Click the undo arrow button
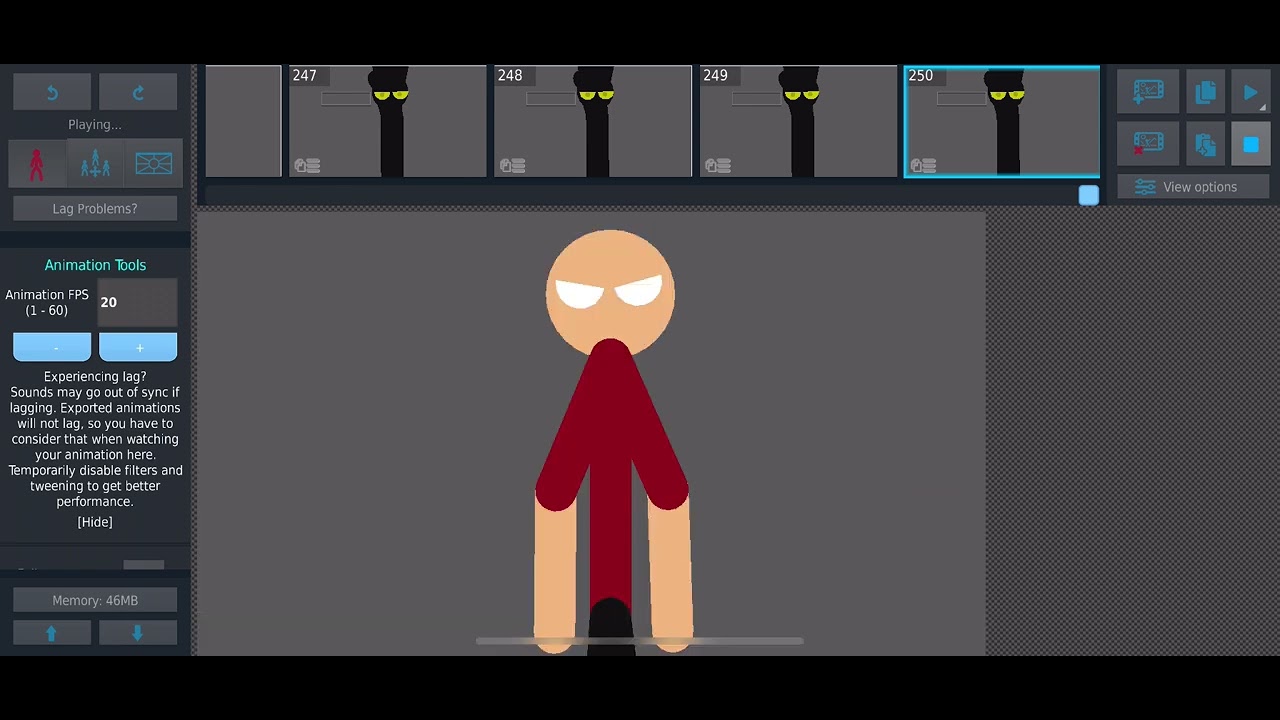Screen dimensions: 1280x720 tap(52, 92)
